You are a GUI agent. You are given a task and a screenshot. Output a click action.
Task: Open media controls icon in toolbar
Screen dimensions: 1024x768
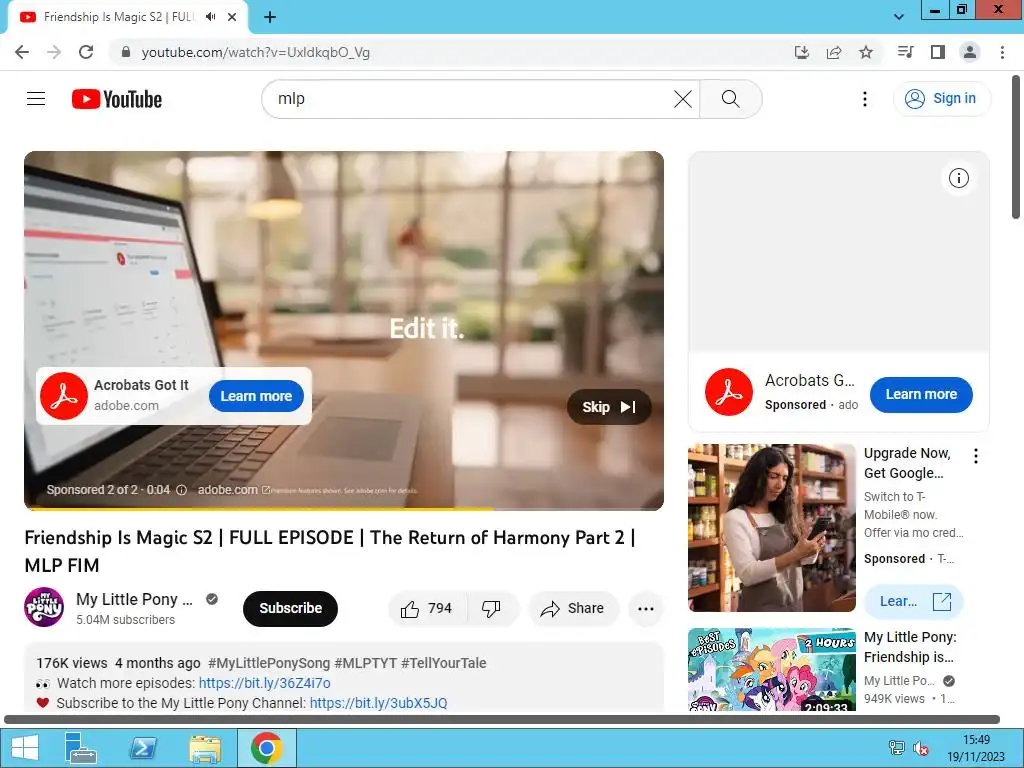click(905, 52)
